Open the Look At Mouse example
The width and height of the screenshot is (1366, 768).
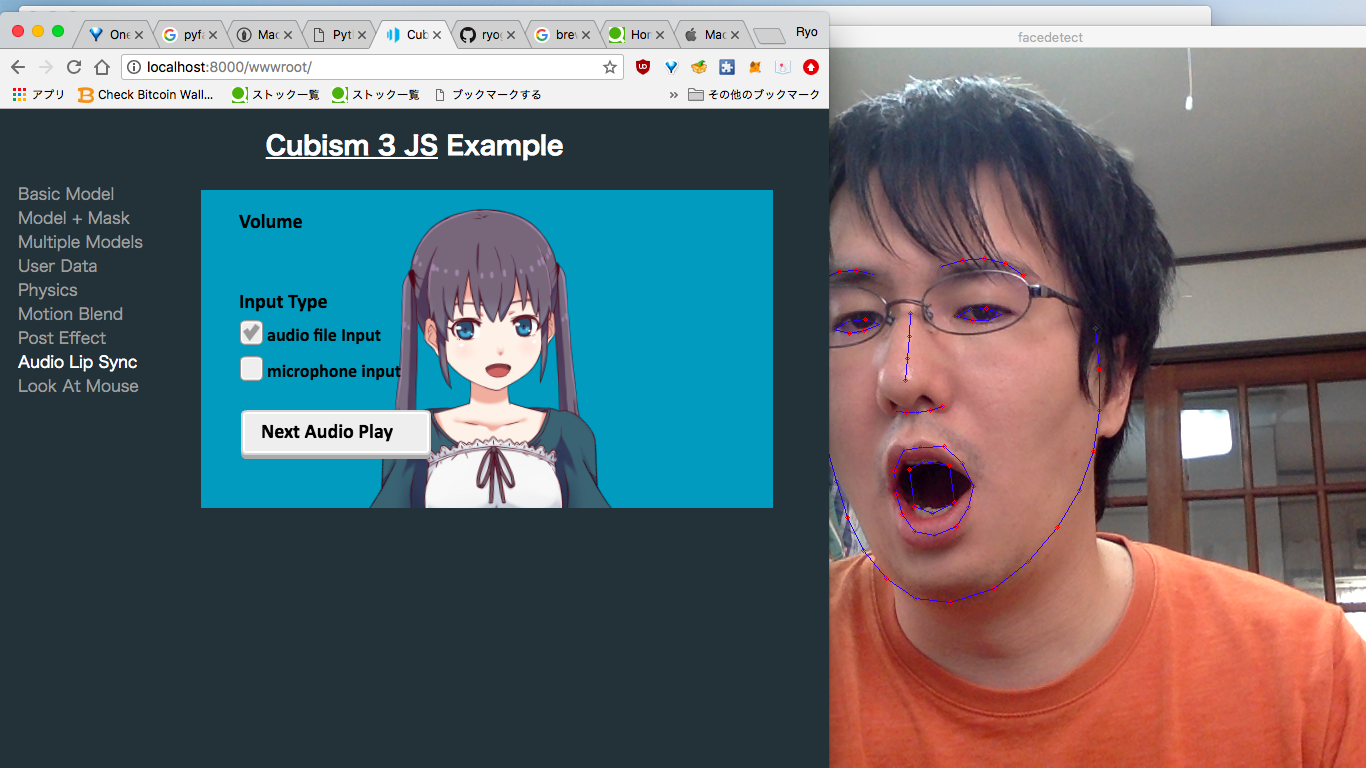pos(78,386)
